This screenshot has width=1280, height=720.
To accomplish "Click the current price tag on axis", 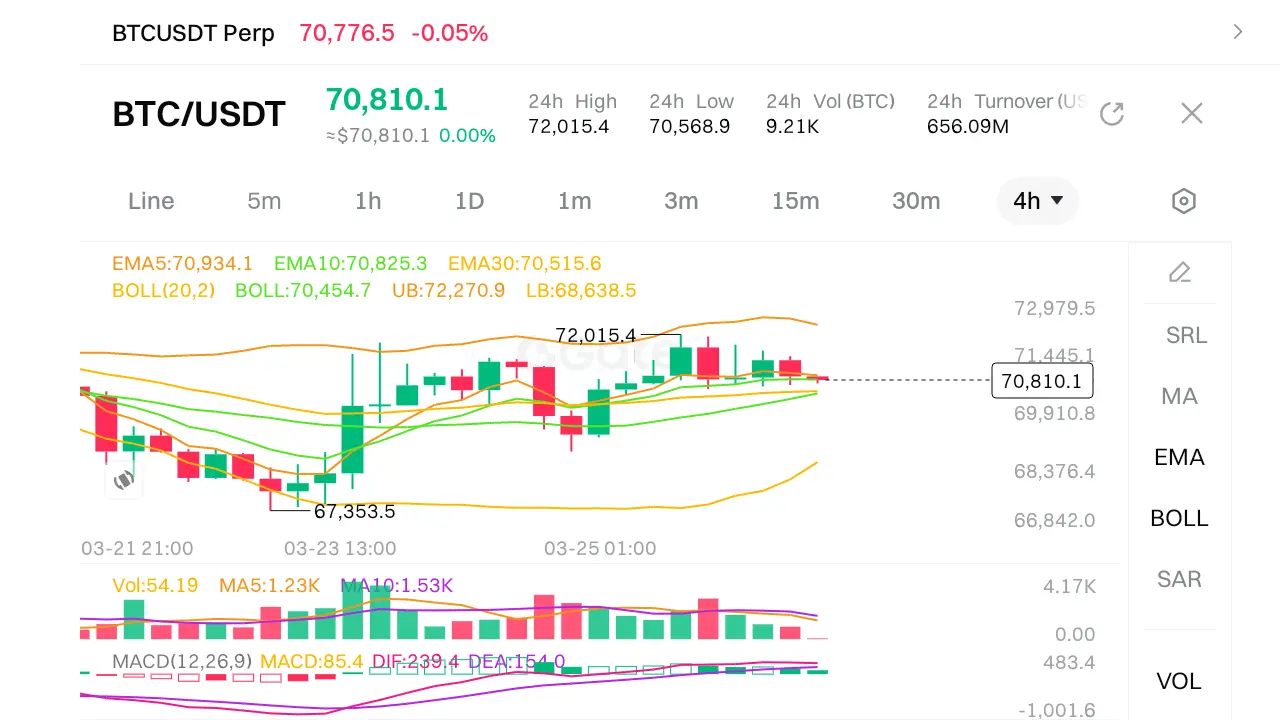I will (x=1042, y=381).
